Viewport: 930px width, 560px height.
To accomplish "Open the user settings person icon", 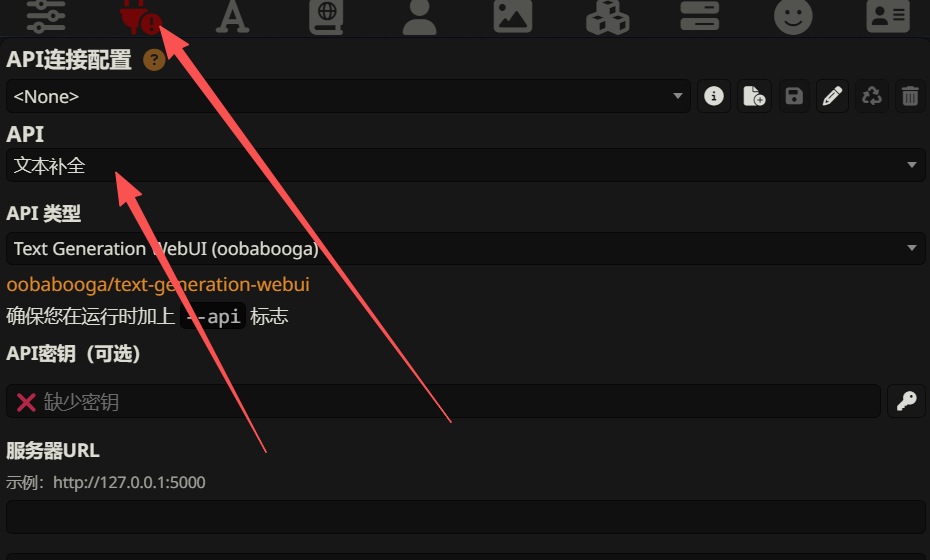I will (x=419, y=16).
